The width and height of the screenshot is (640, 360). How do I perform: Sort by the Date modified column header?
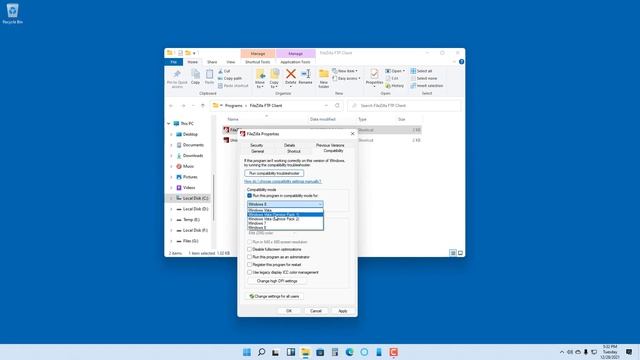click(322, 119)
